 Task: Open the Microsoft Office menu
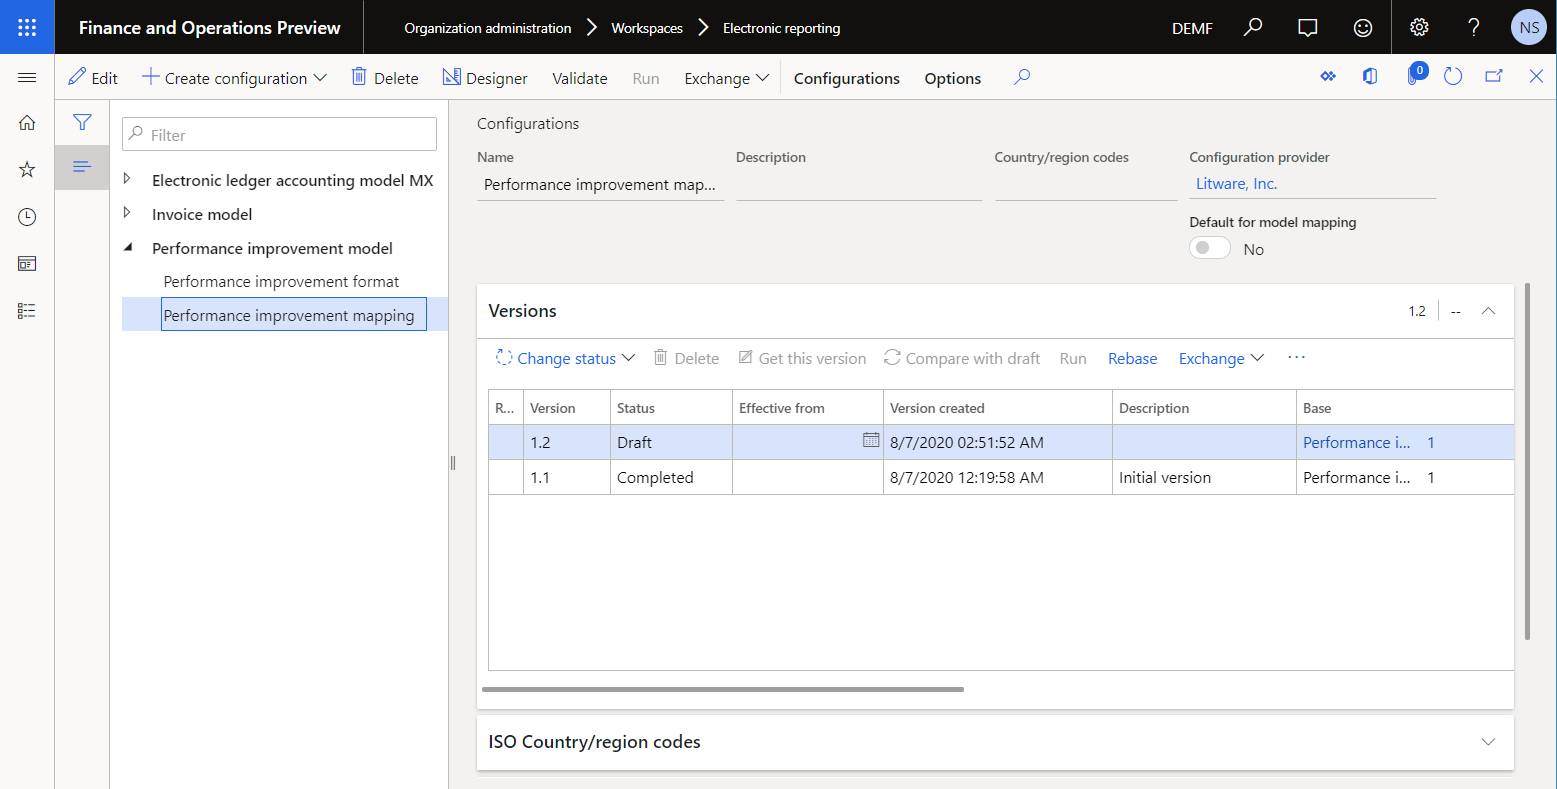[1370, 76]
